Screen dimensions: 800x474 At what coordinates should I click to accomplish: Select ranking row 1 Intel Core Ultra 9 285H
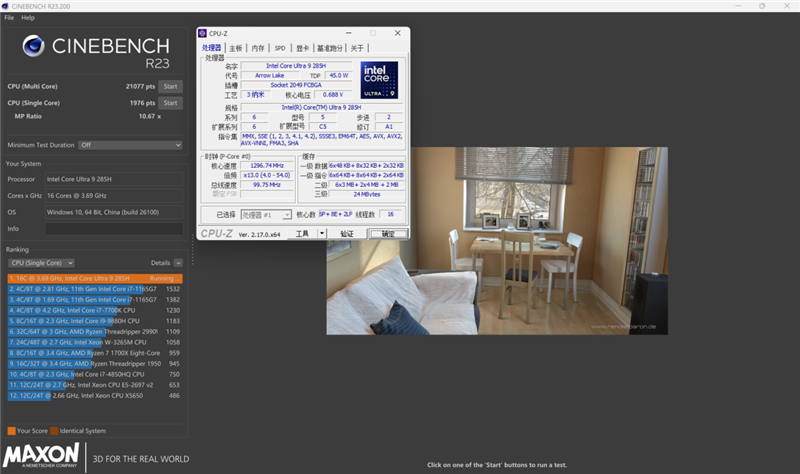click(95, 278)
